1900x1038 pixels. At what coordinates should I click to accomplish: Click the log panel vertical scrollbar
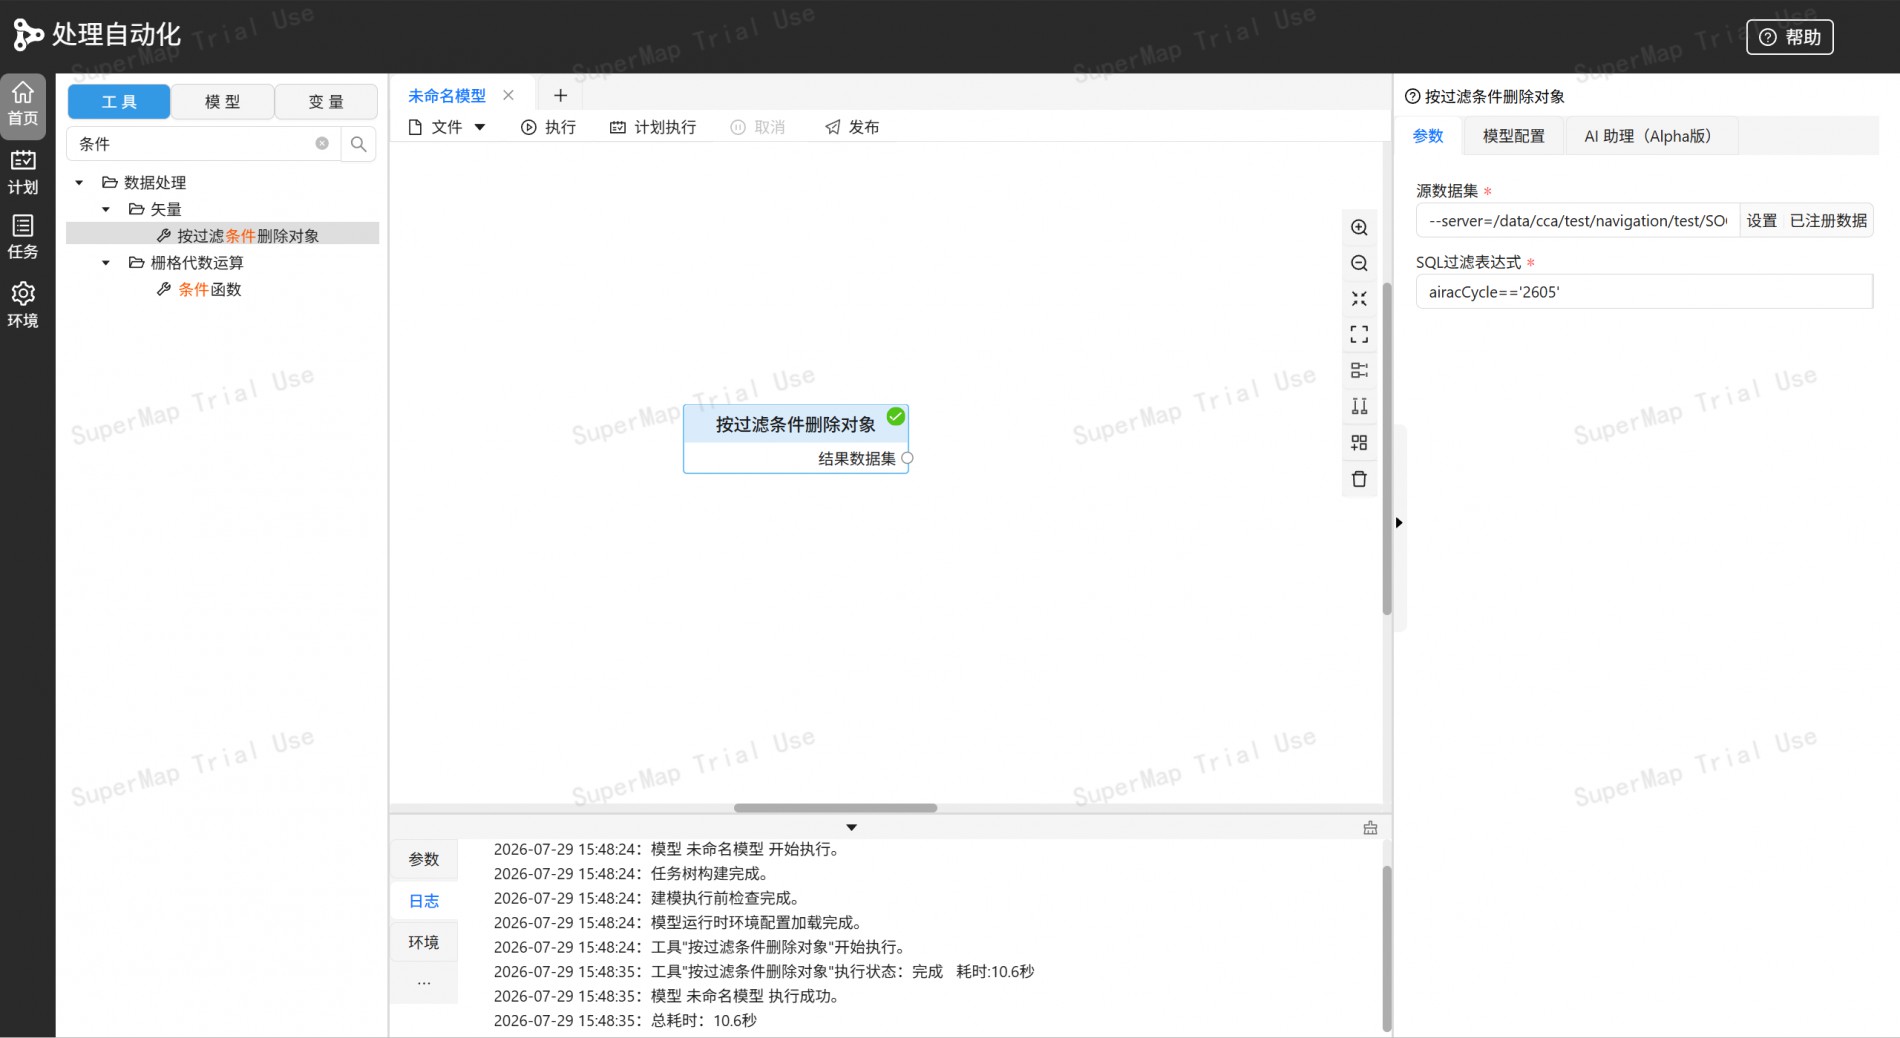coord(1387,948)
